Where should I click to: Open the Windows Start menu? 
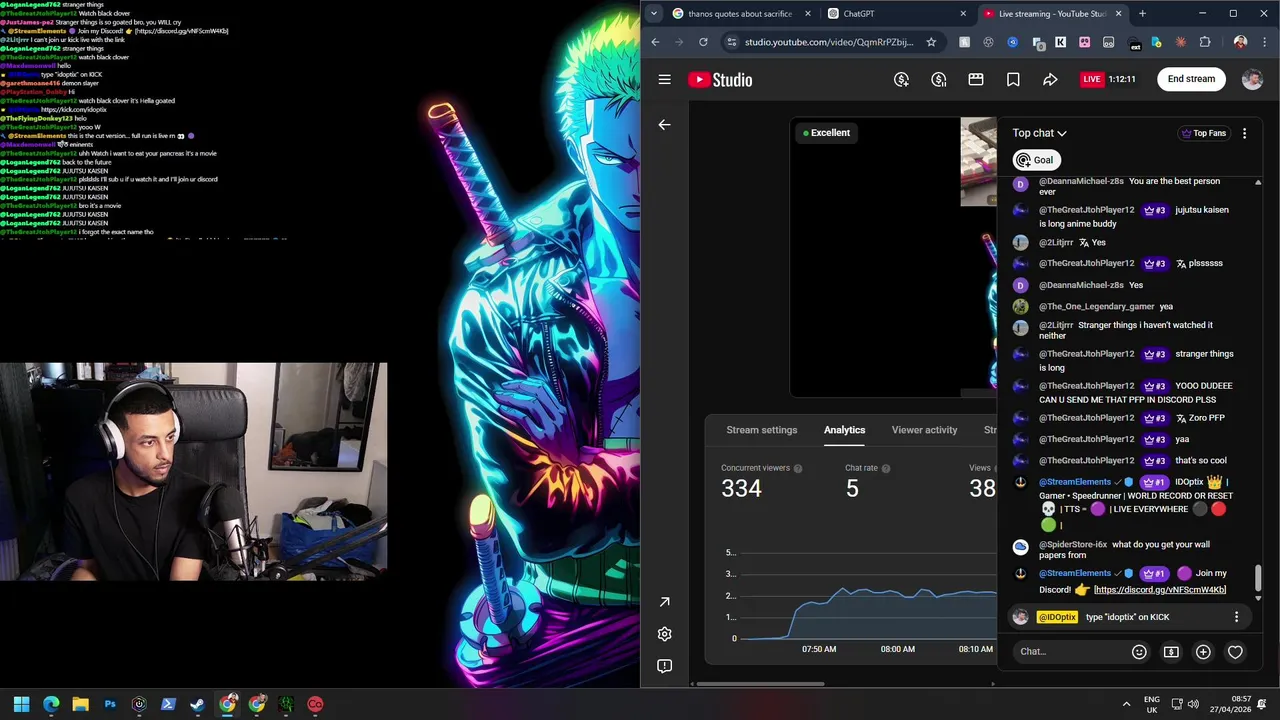tap(21, 704)
